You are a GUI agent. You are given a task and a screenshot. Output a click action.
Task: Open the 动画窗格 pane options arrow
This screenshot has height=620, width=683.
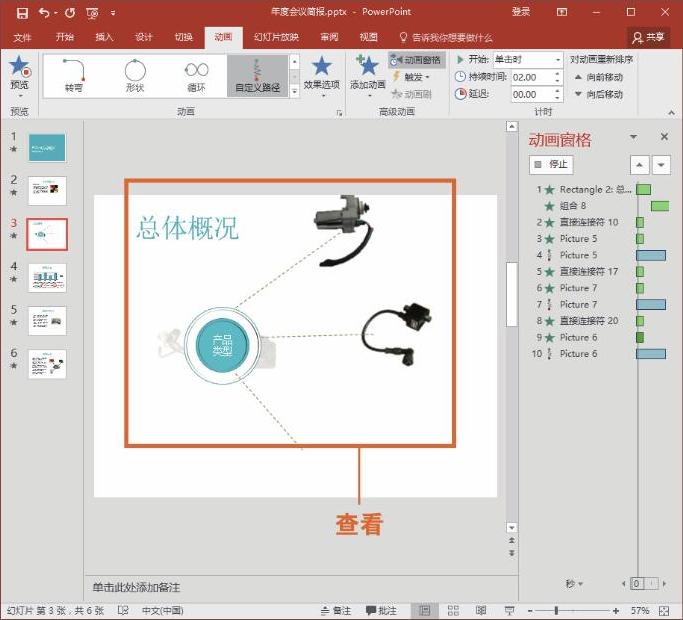point(633,137)
